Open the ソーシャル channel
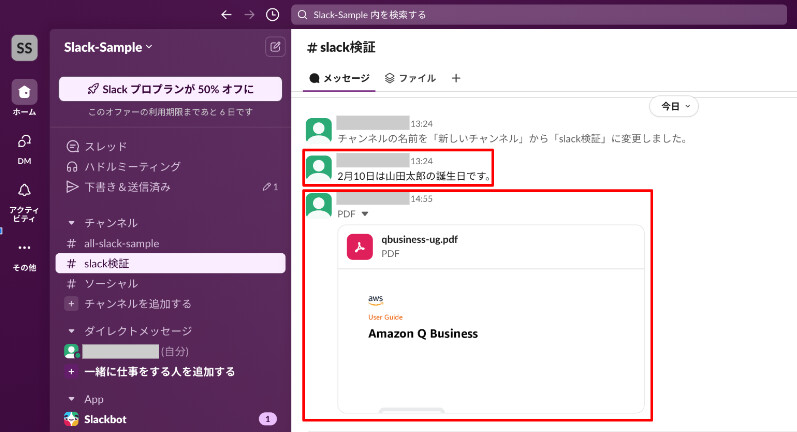The height and width of the screenshot is (432, 797). 170,284
